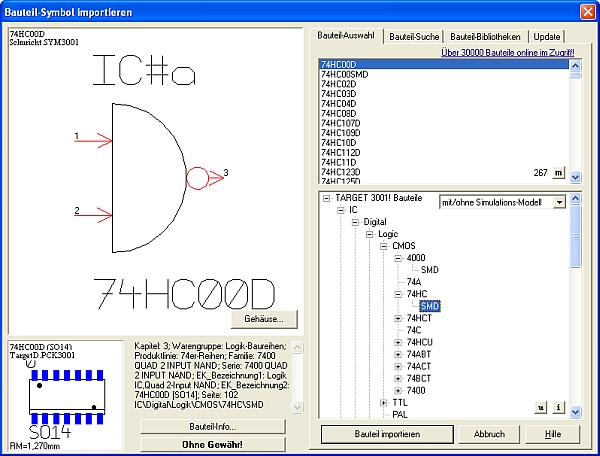Click the small 'm' button in parts list
The width and height of the screenshot is (600, 456).
click(x=558, y=172)
